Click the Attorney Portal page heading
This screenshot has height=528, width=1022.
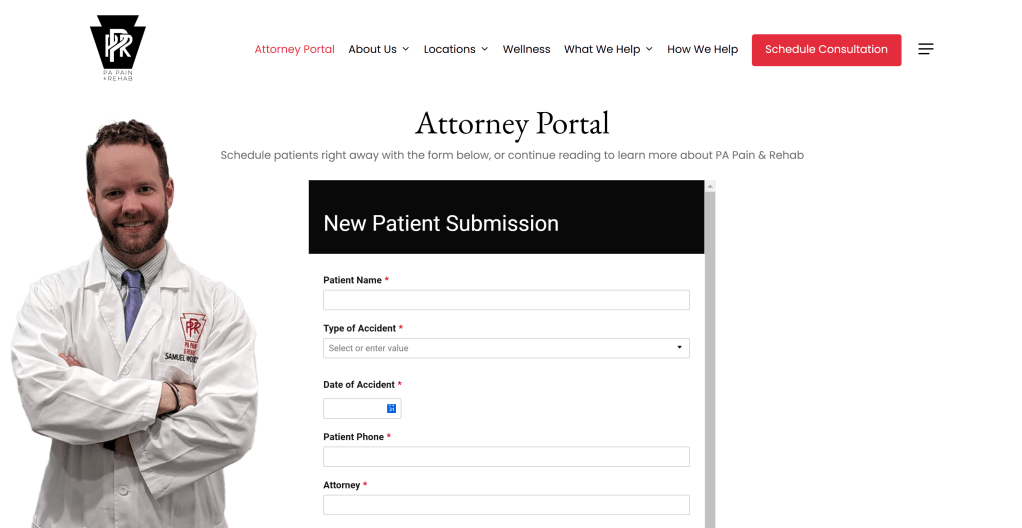click(511, 123)
